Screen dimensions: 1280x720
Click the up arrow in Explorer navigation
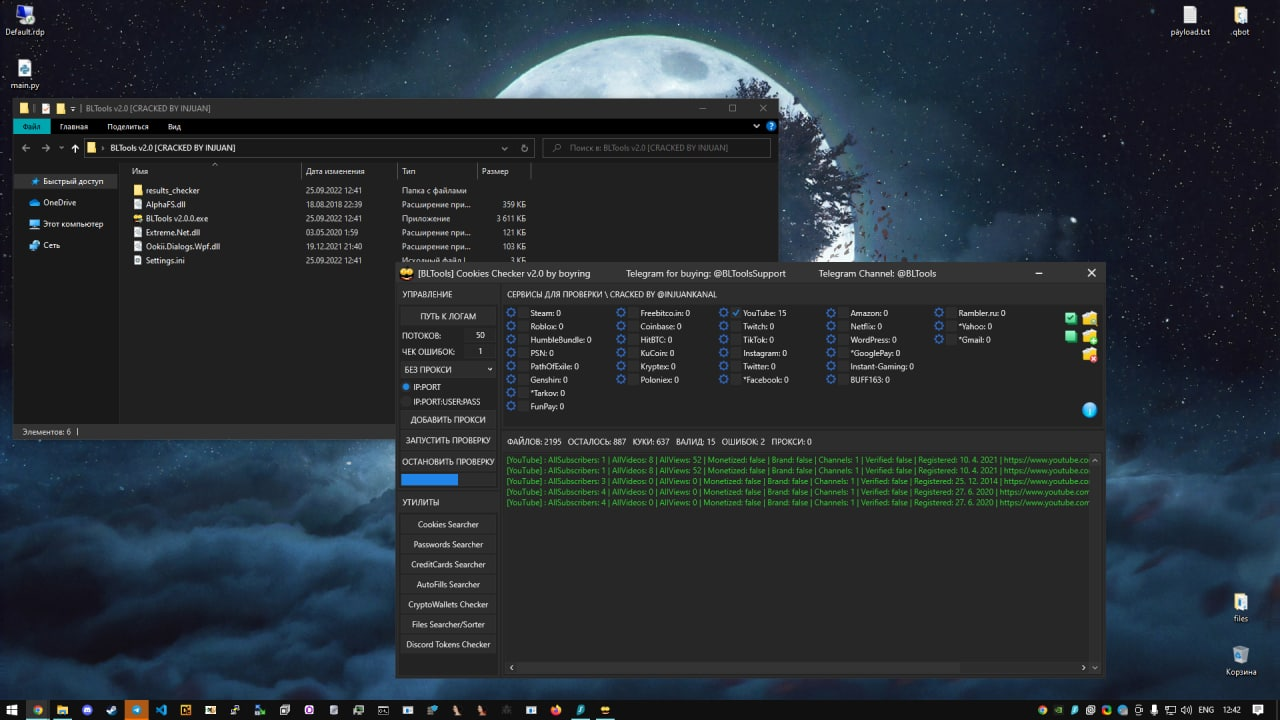(x=75, y=148)
